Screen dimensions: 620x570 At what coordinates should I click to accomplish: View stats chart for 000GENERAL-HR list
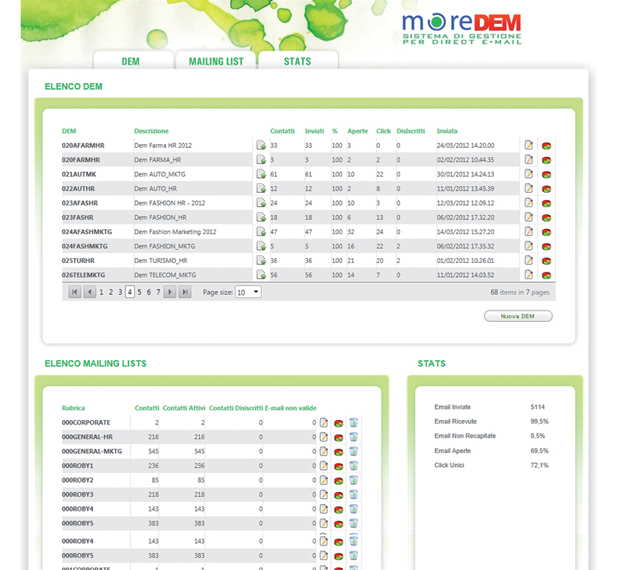point(338,438)
